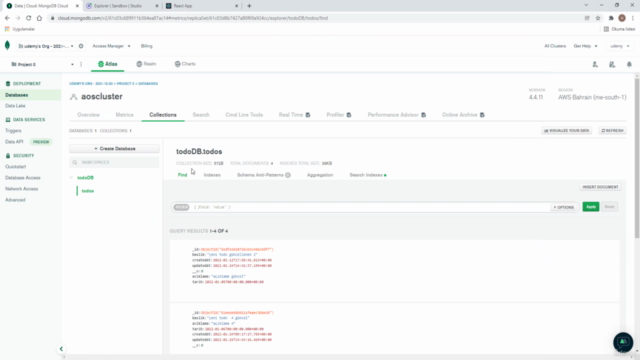Viewport: 640px width, 360px height.
Task: Close the React App tab
Action: 236,6
